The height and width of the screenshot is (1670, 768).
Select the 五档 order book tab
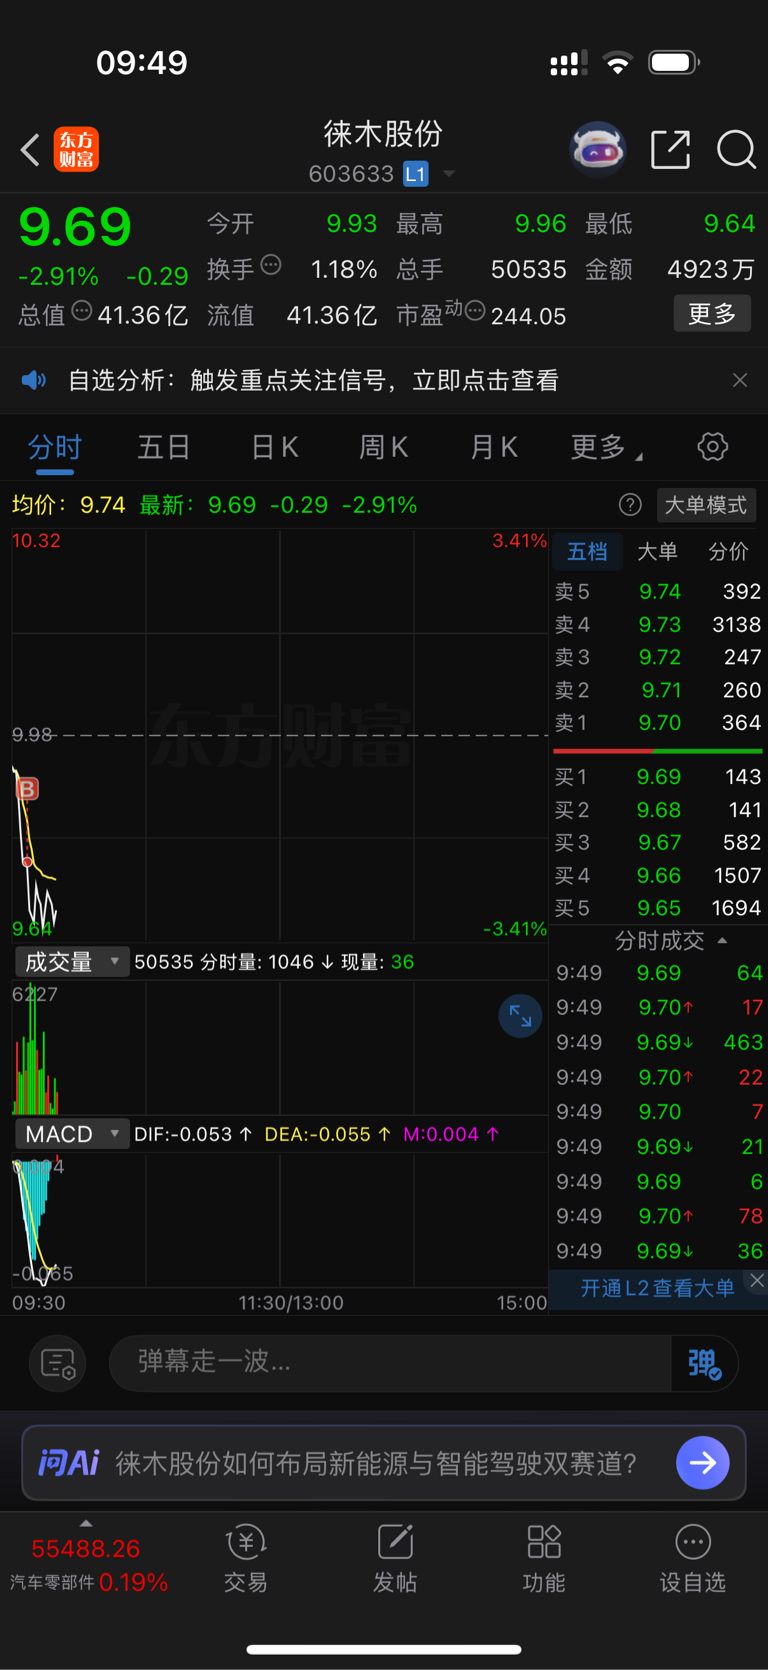(587, 552)
